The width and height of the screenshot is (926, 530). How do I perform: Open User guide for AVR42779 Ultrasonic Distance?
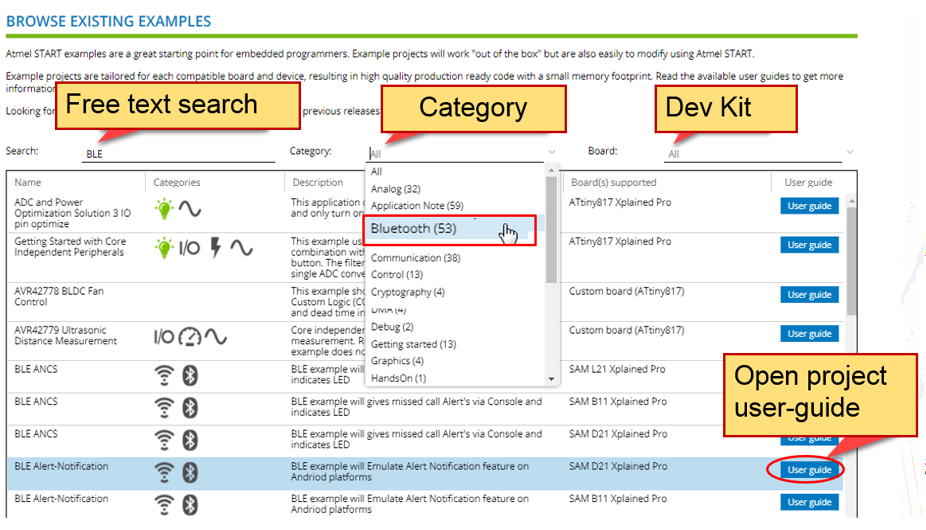click(x=809, y=333)
